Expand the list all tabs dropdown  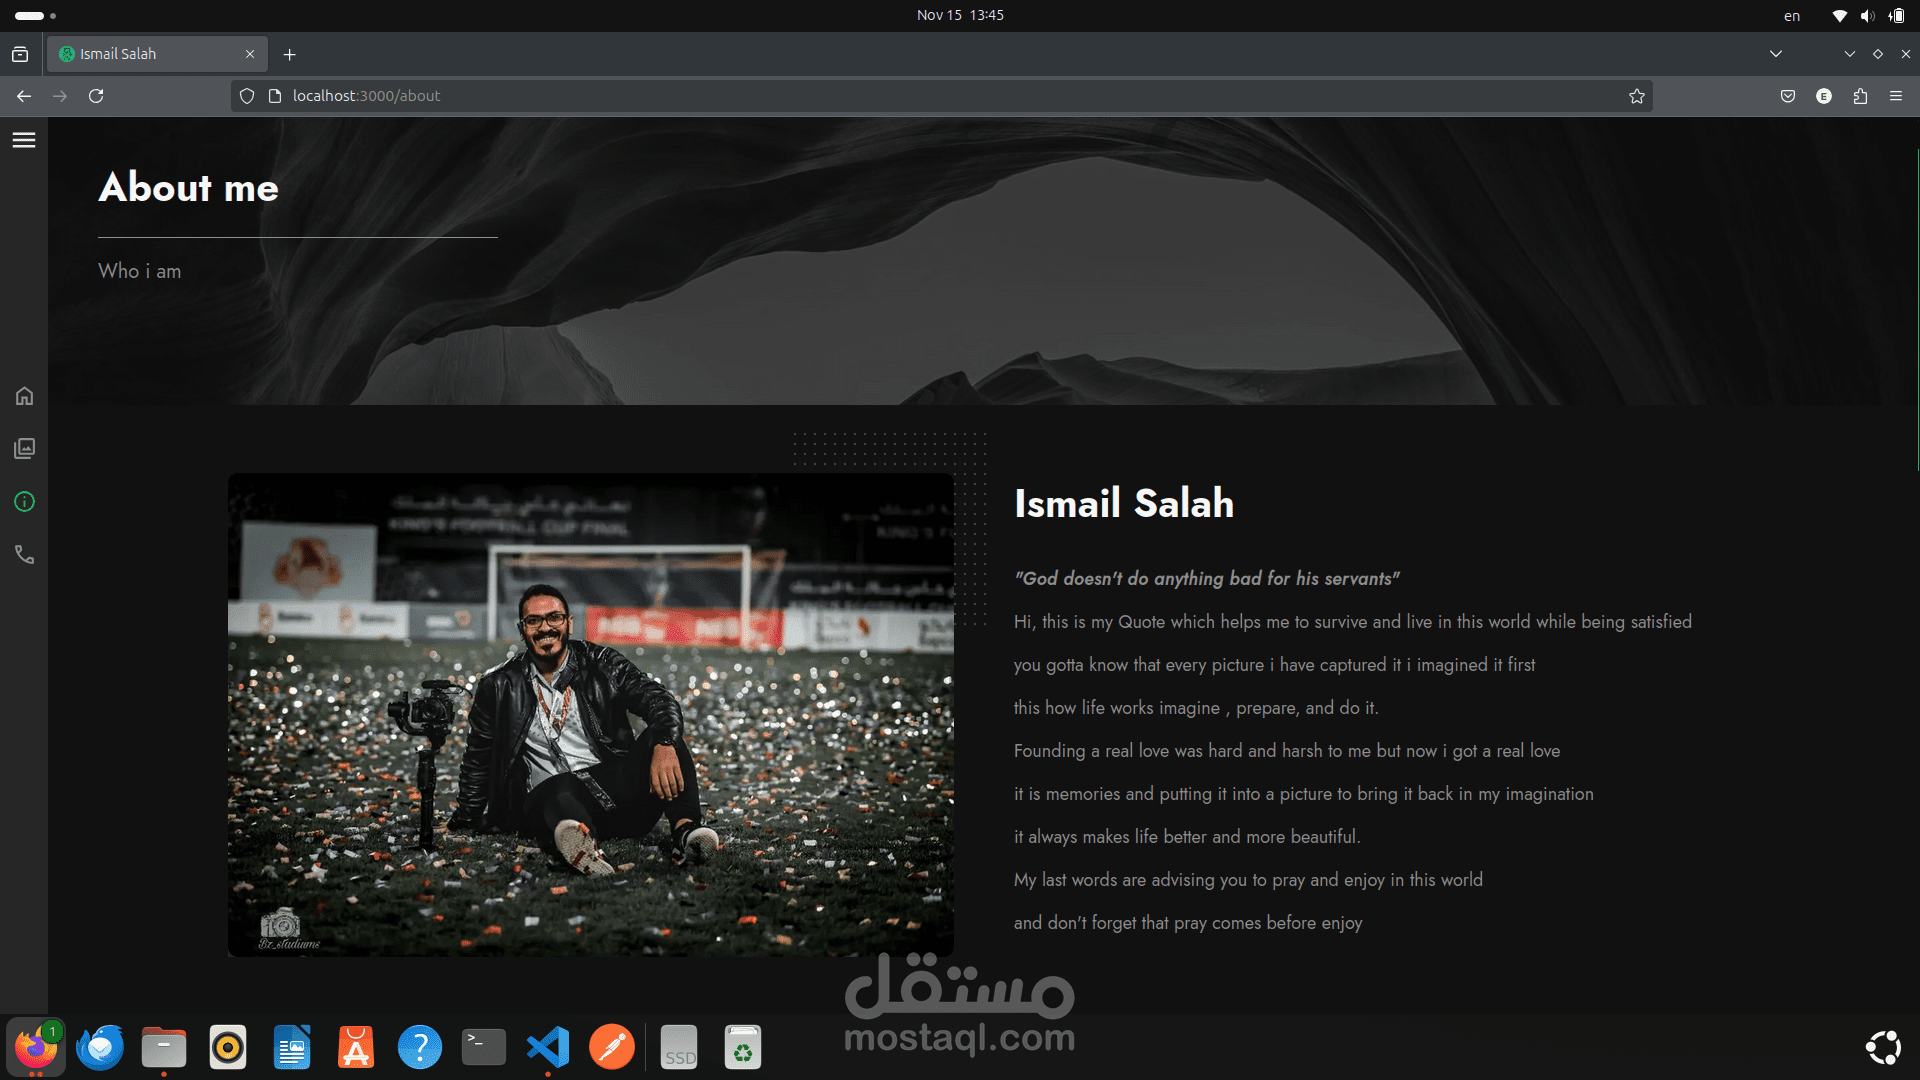pyautogui.click(x=1776, y=54)
